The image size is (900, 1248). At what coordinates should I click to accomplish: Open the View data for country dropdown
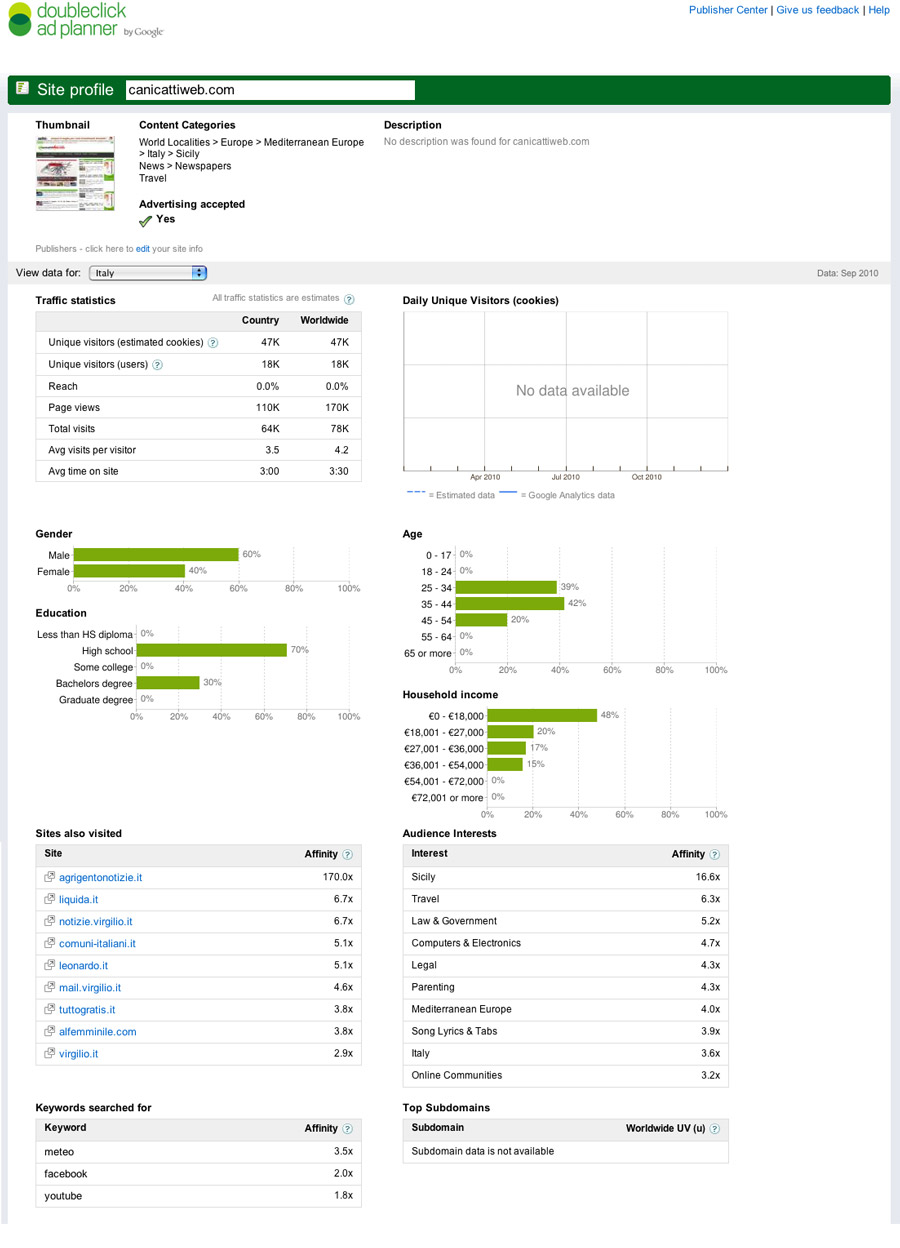148,273
